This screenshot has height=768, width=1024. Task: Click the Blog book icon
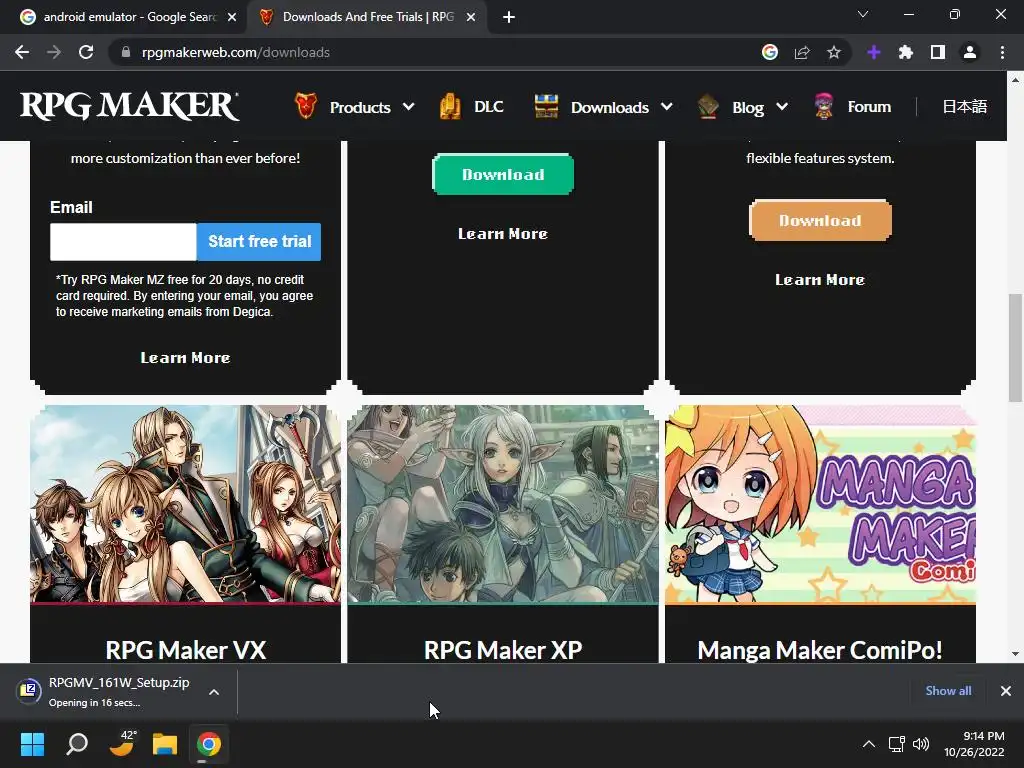click(708, 106)
